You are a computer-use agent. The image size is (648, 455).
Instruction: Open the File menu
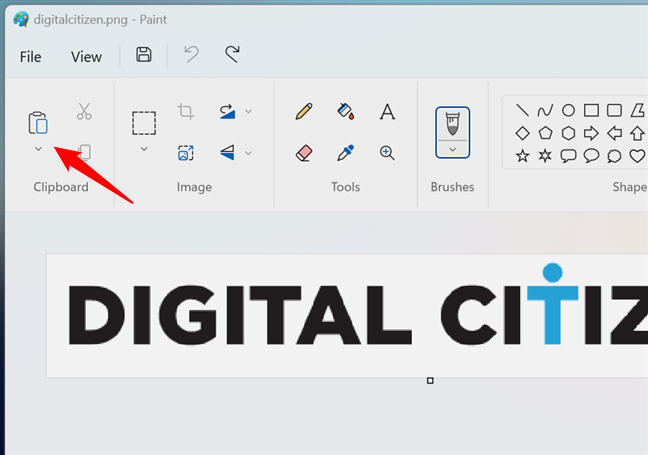tap(31, 57)
